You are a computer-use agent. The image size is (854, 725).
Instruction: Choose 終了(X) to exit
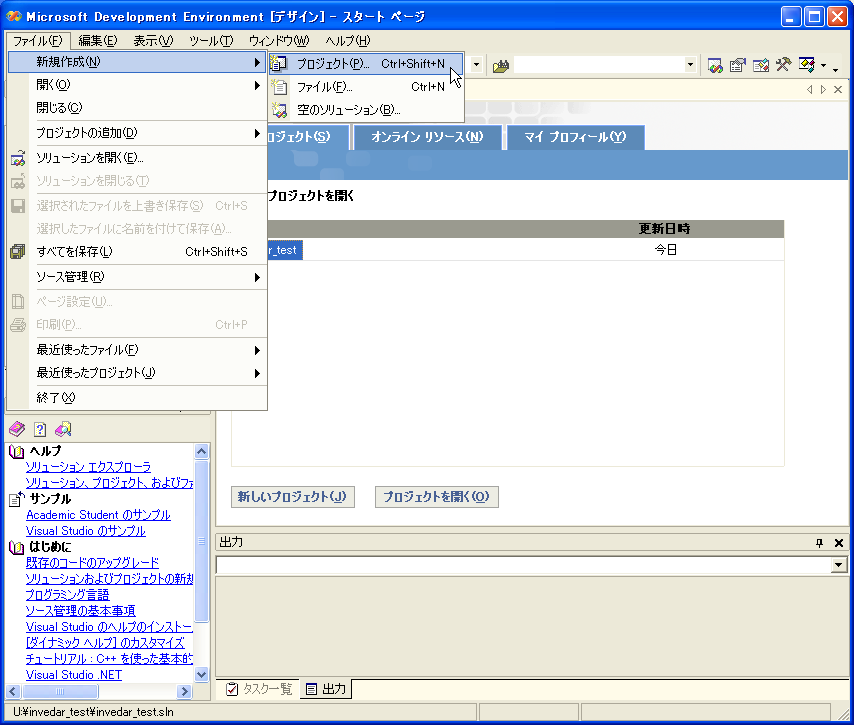coord(137,398)
